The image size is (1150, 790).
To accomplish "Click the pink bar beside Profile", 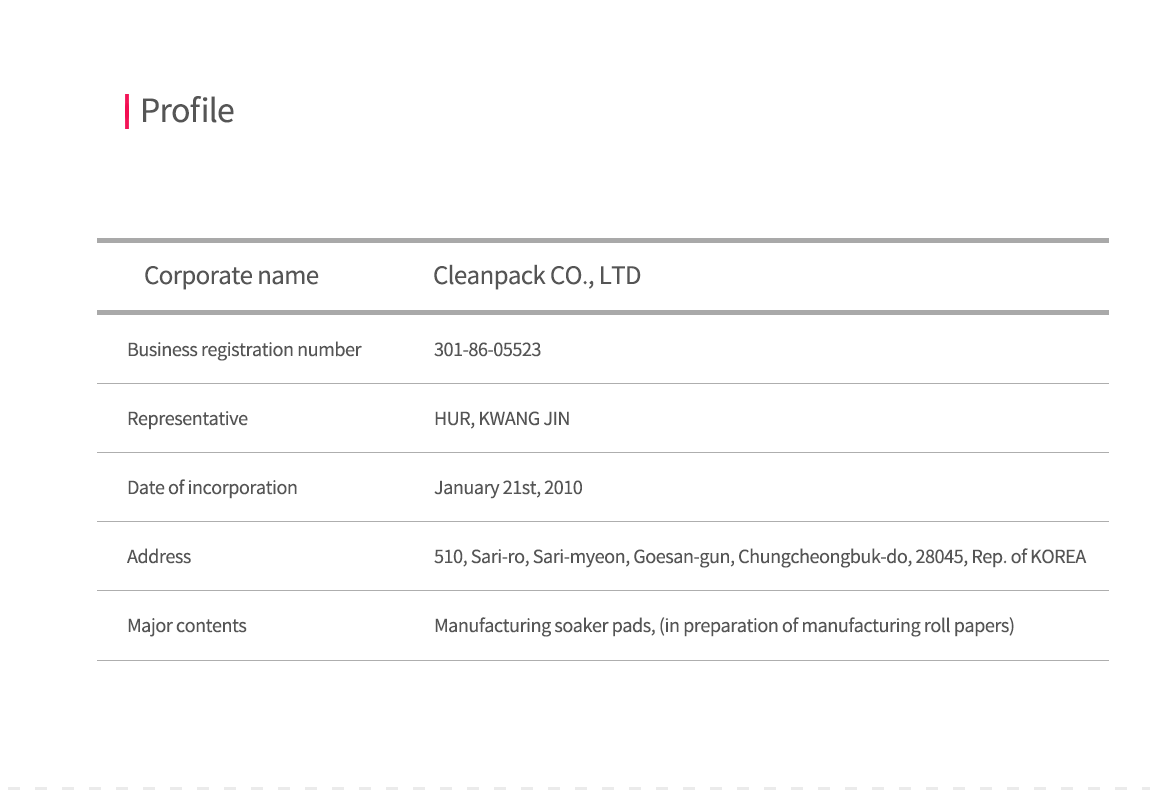I will pos(127,111).
